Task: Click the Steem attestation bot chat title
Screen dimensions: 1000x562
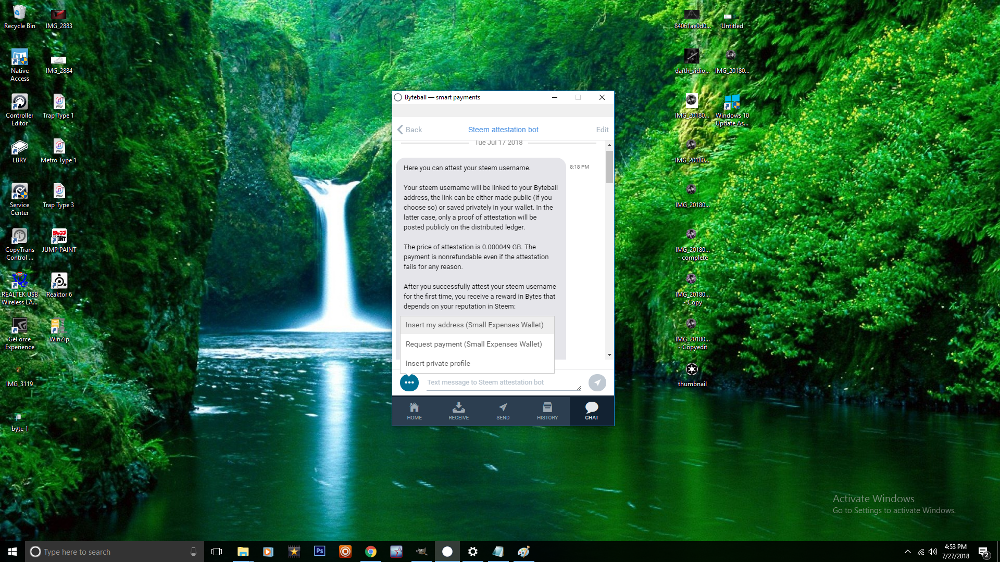Action: (503, 129)
